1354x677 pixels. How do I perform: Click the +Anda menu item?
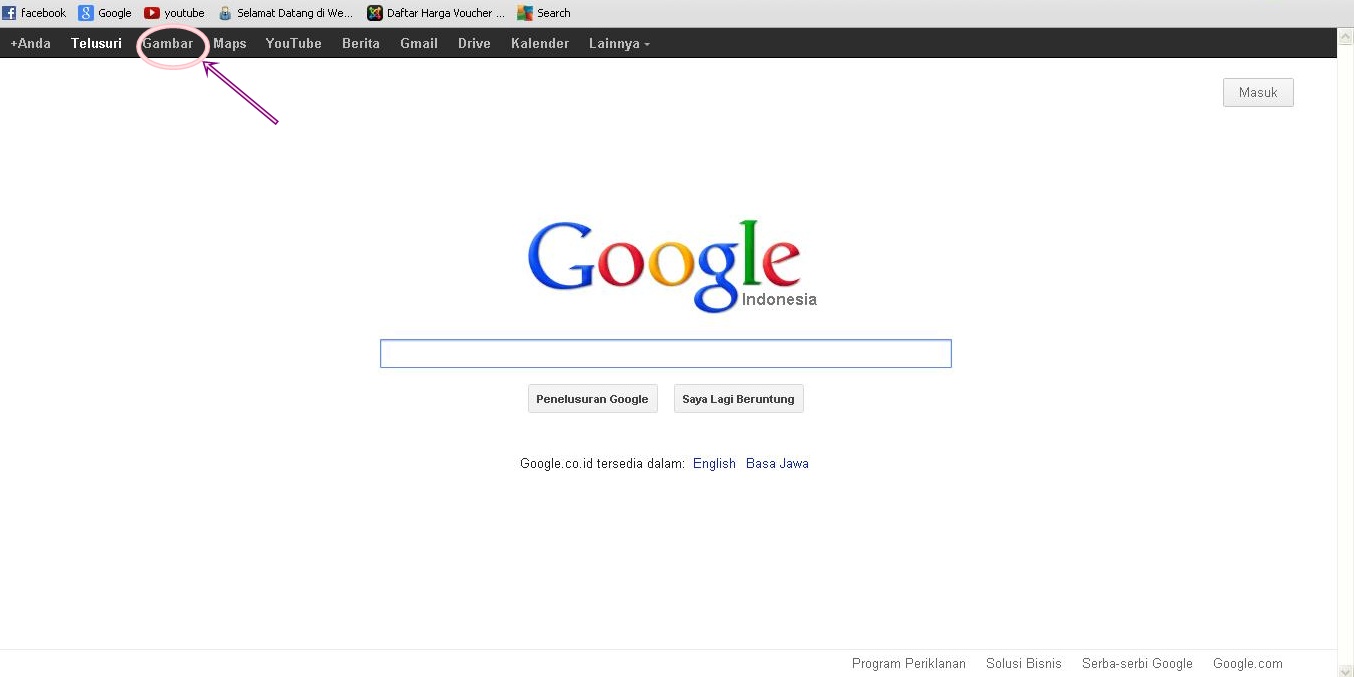click(31, 43)
